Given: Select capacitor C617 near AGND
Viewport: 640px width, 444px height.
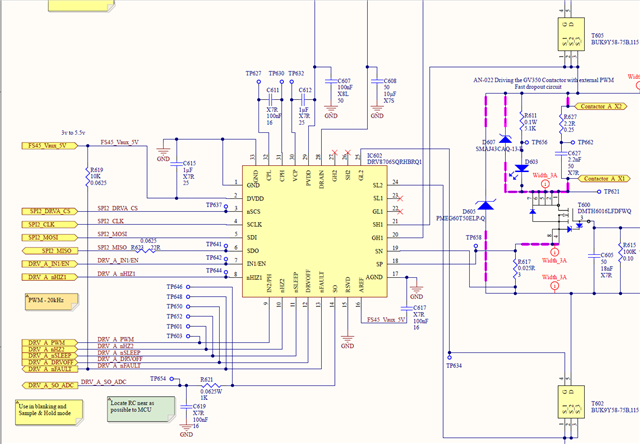Looking at the screenshot, I should pos(407,308).
